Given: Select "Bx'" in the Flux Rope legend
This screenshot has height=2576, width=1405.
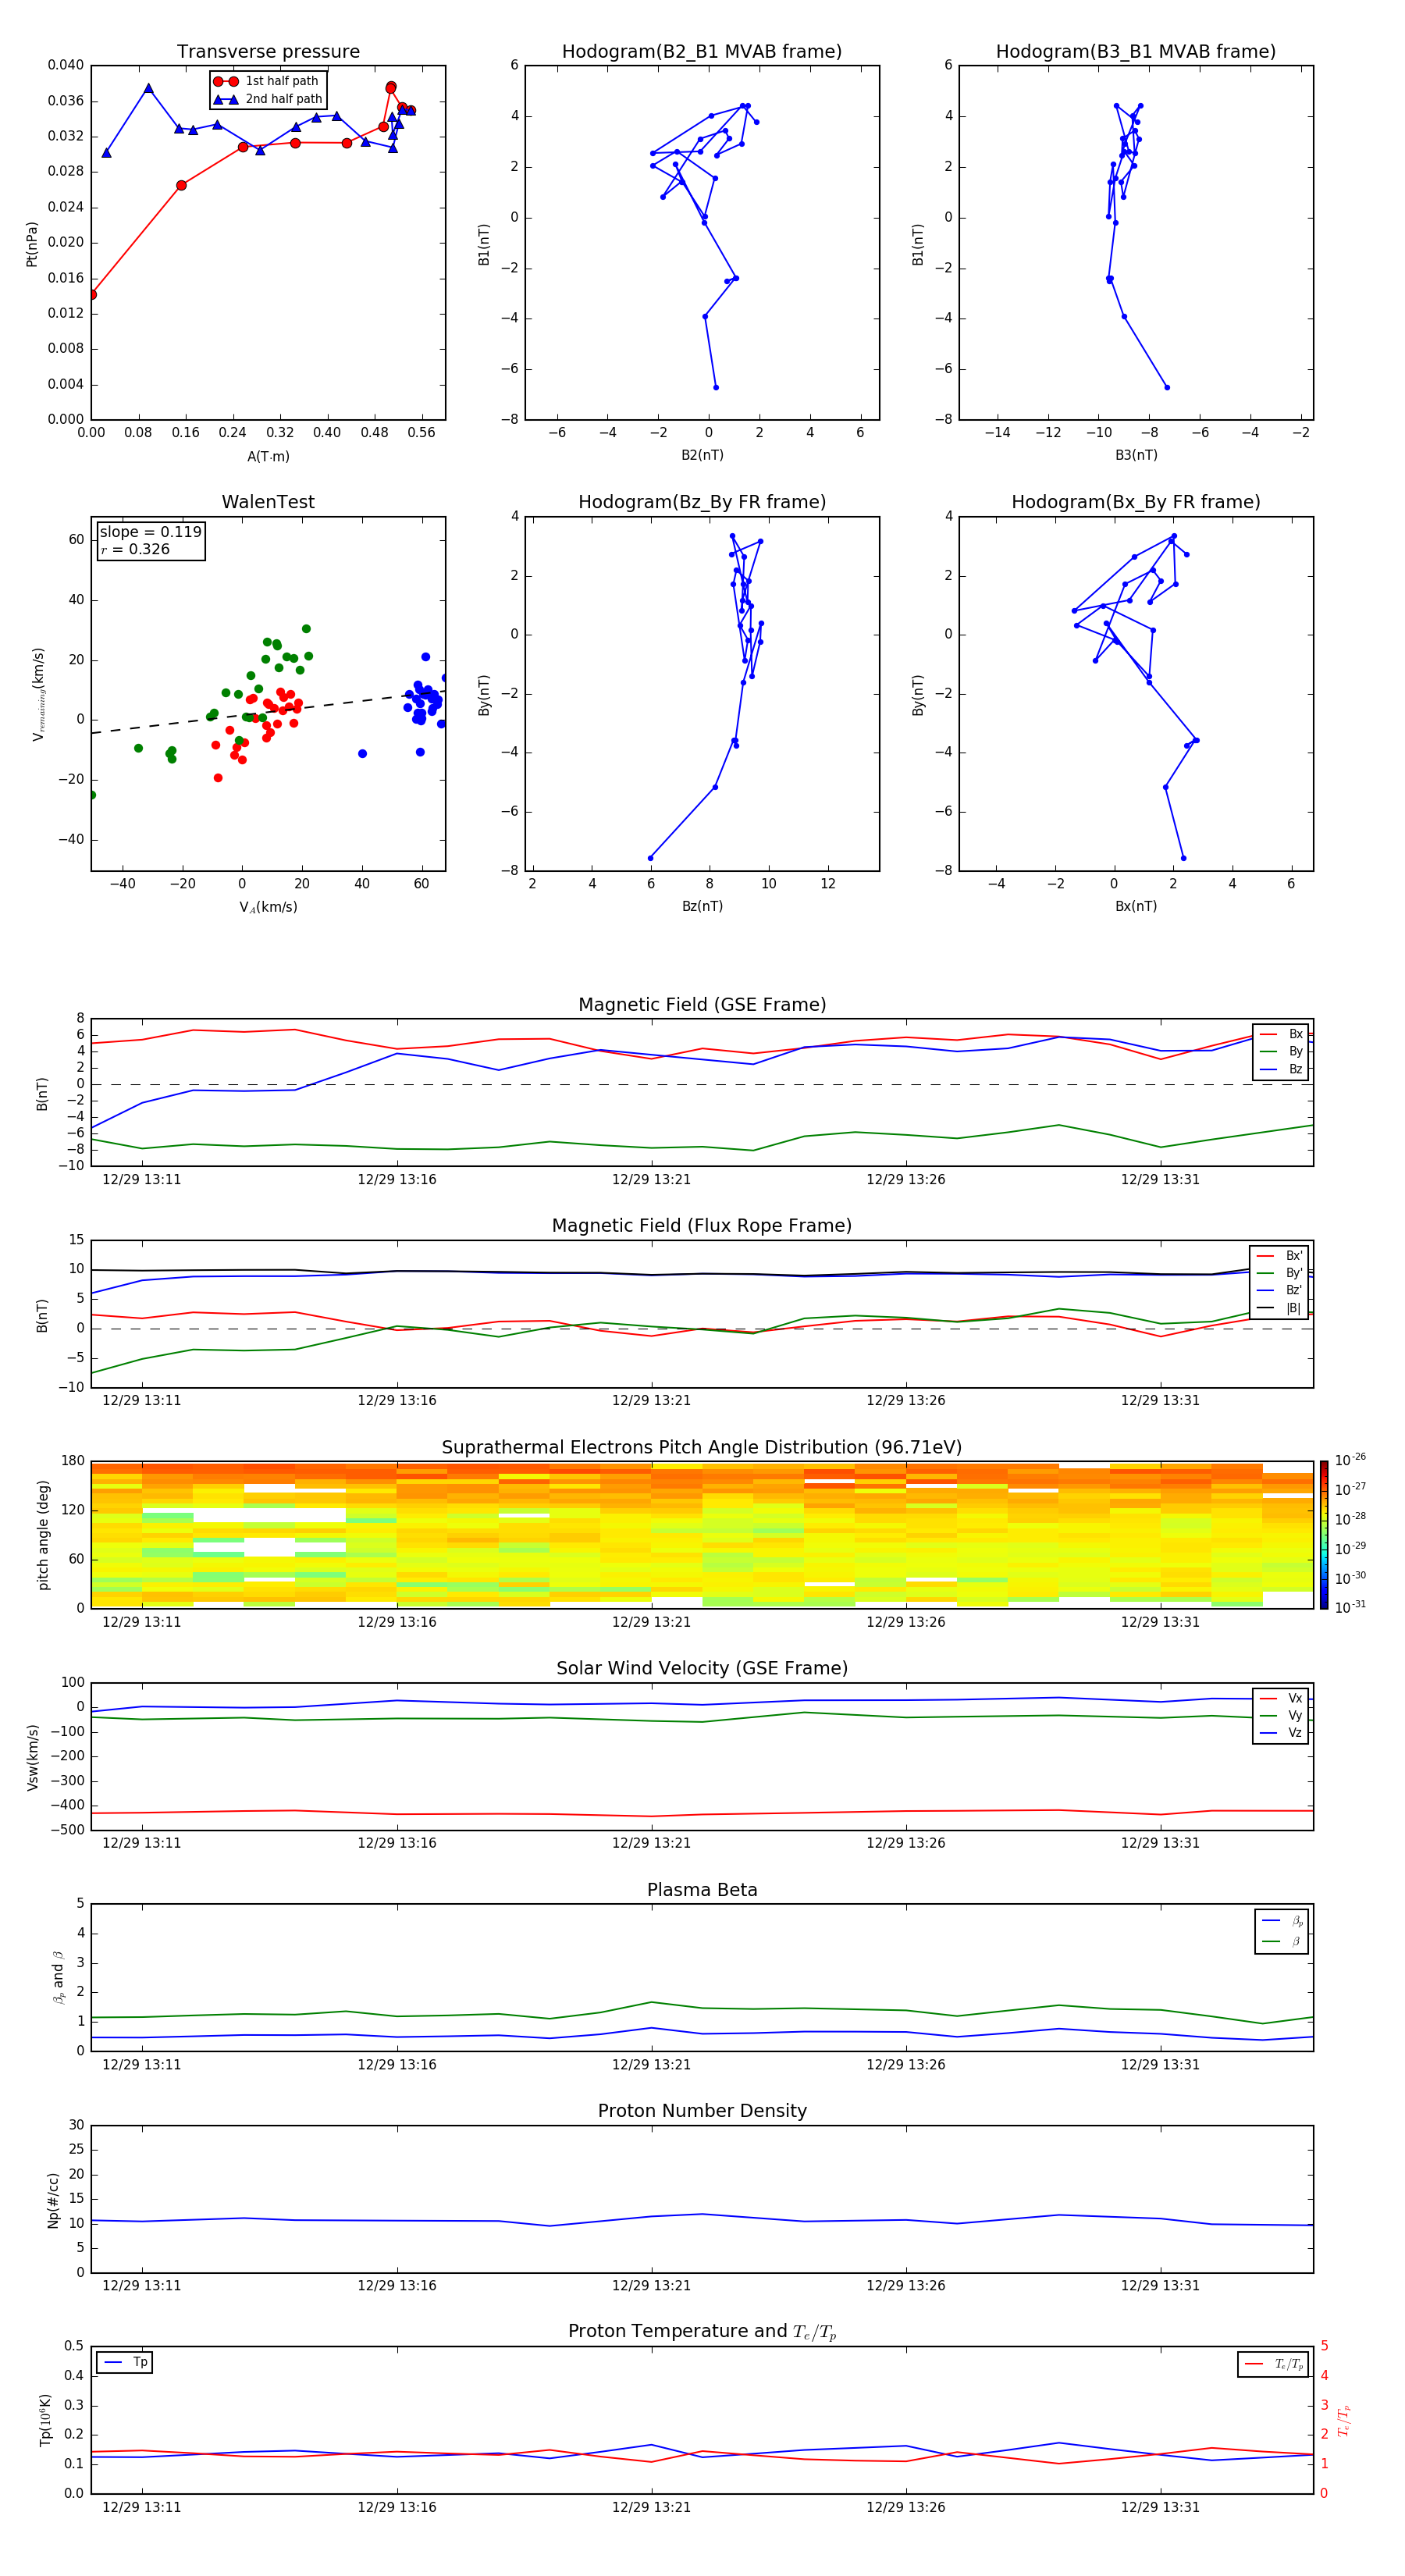Looking at the screenshot, I should point(1279,1256).
